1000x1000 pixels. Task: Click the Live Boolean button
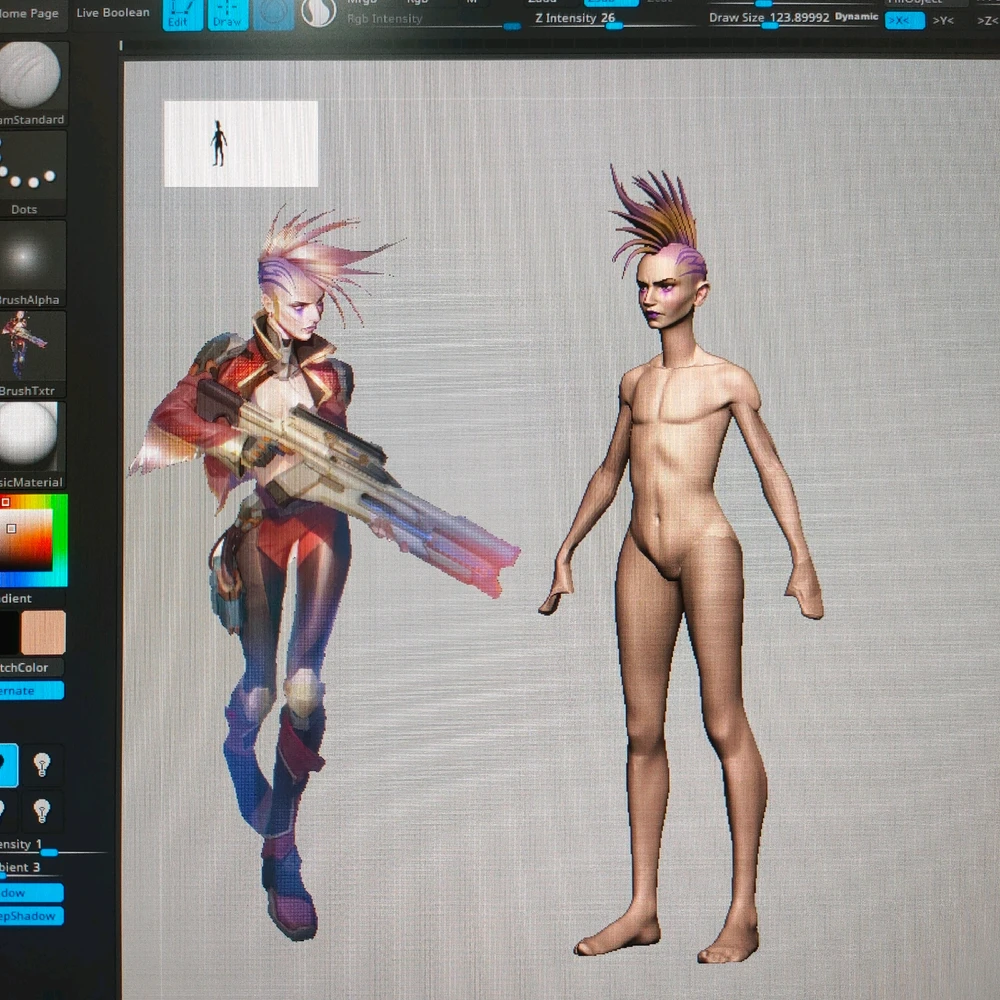[x=113, y=13]
